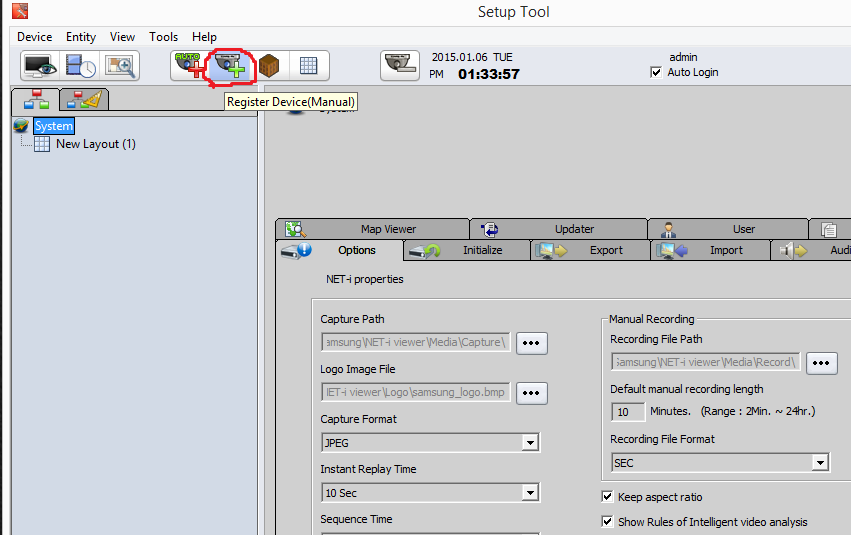Click the partially visible documents tab icon

pos(829,230)
